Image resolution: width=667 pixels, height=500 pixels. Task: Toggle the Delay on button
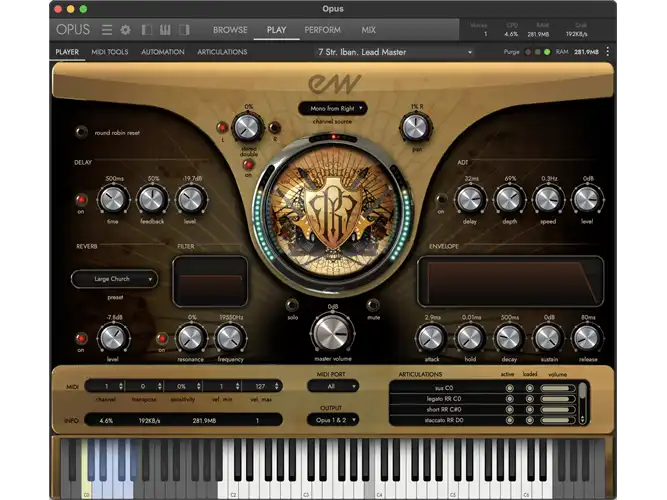pos(81,199)
